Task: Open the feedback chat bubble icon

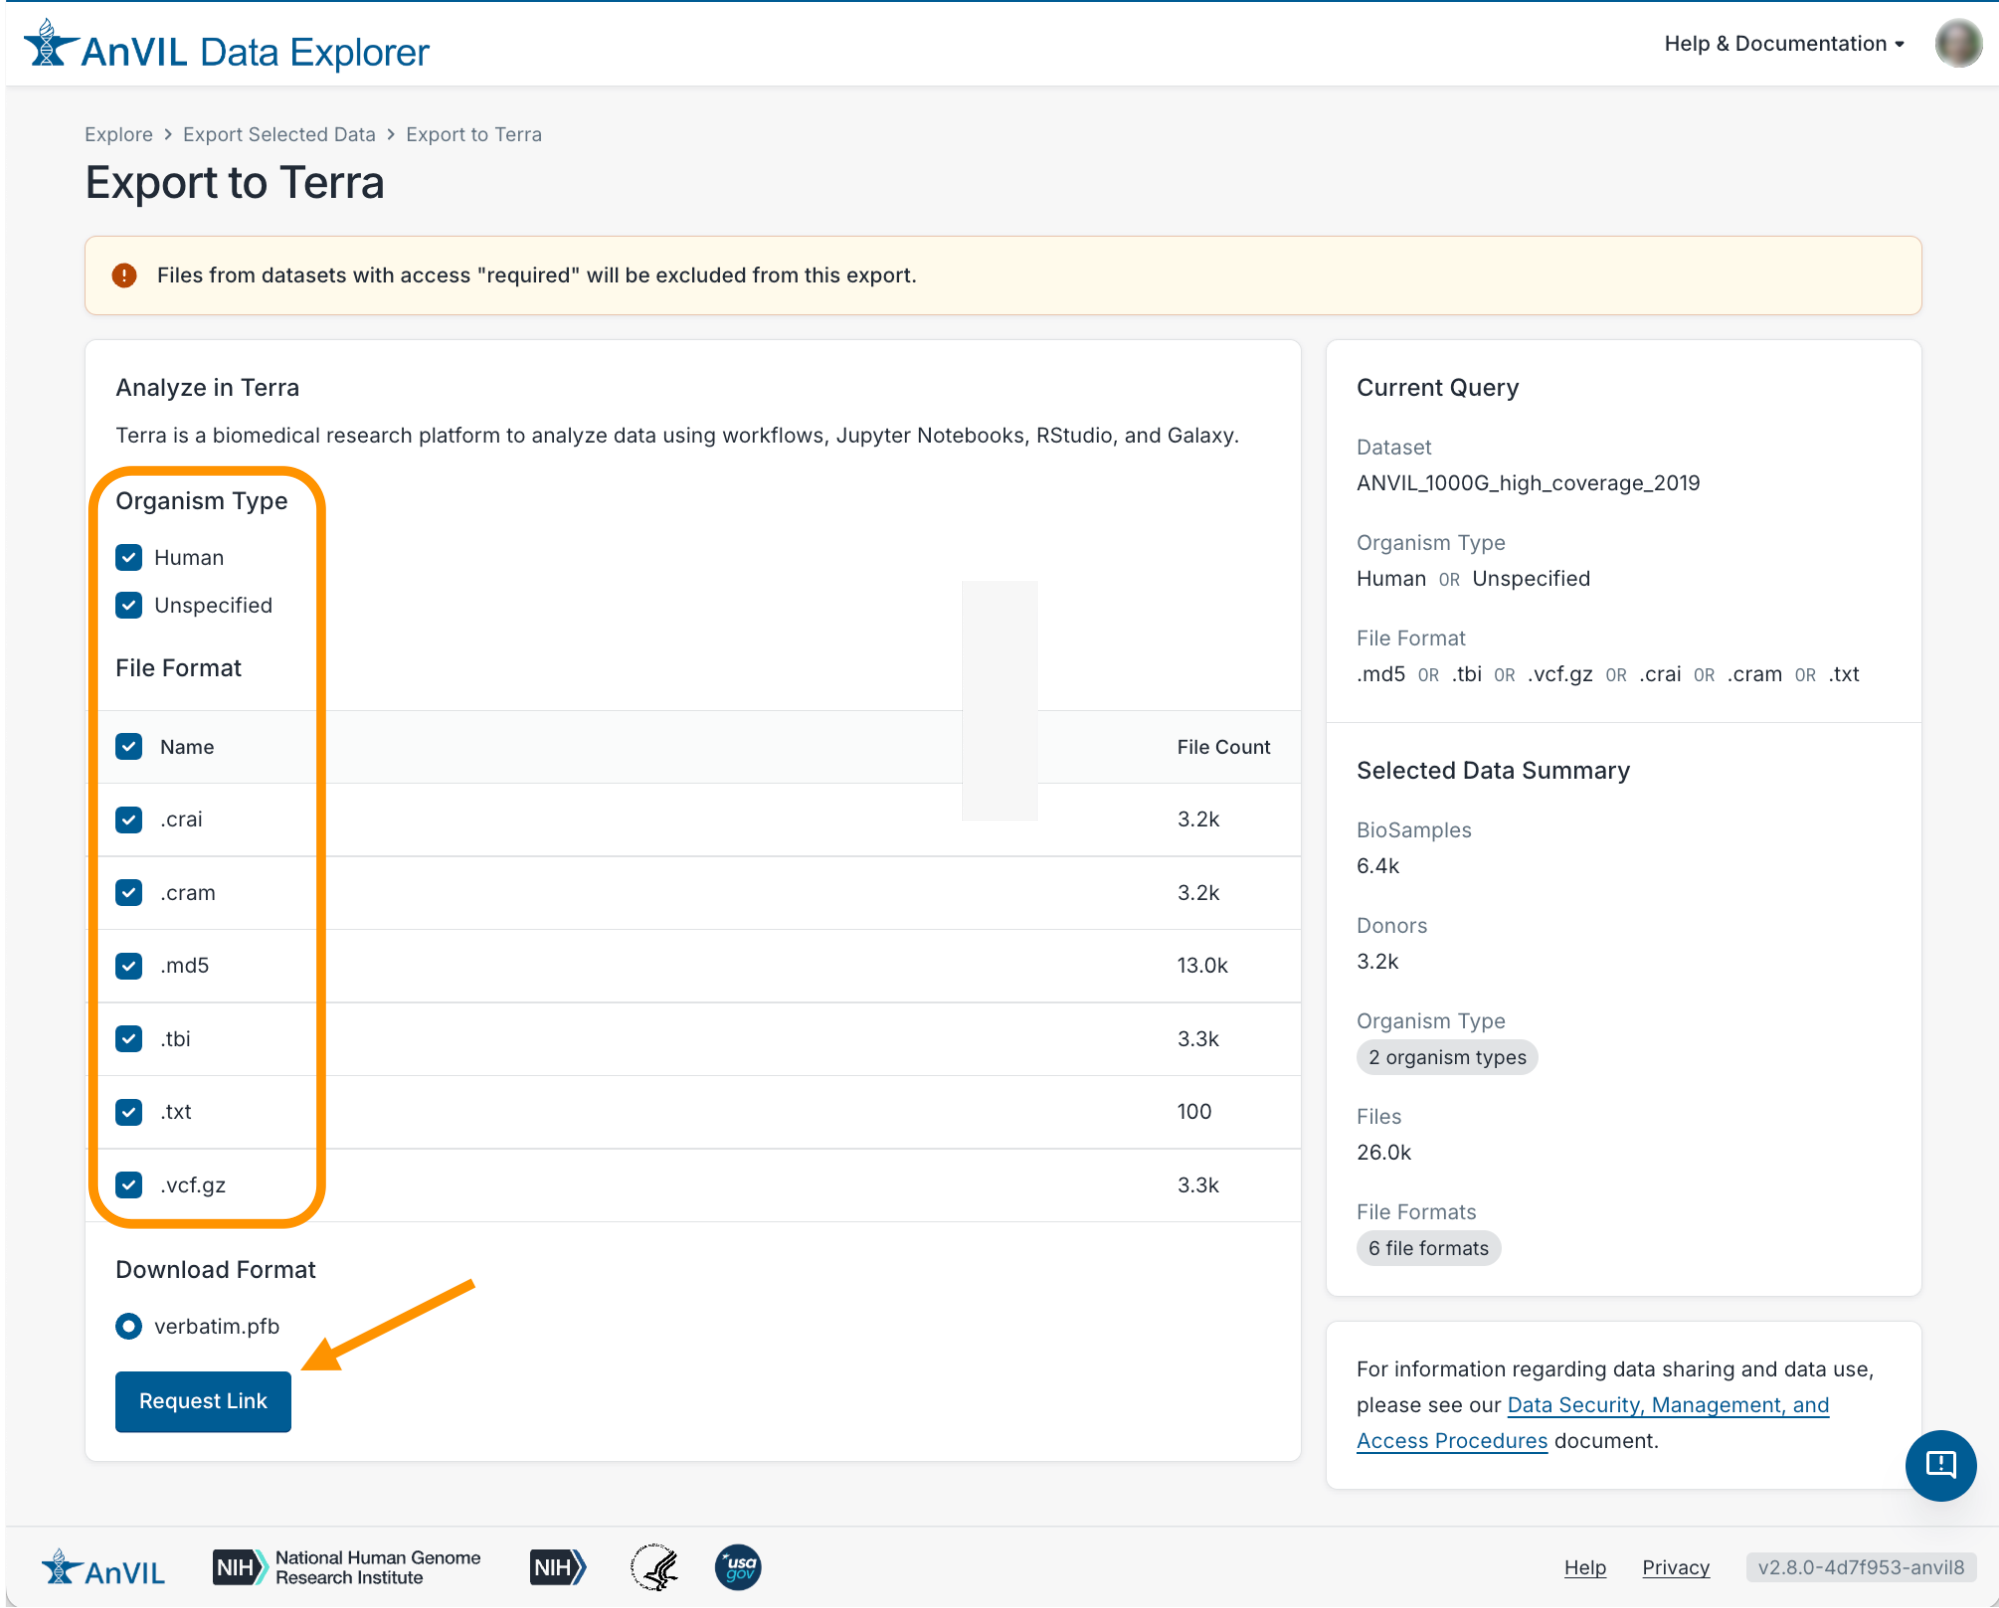Action: (x=1939, y=1465)
